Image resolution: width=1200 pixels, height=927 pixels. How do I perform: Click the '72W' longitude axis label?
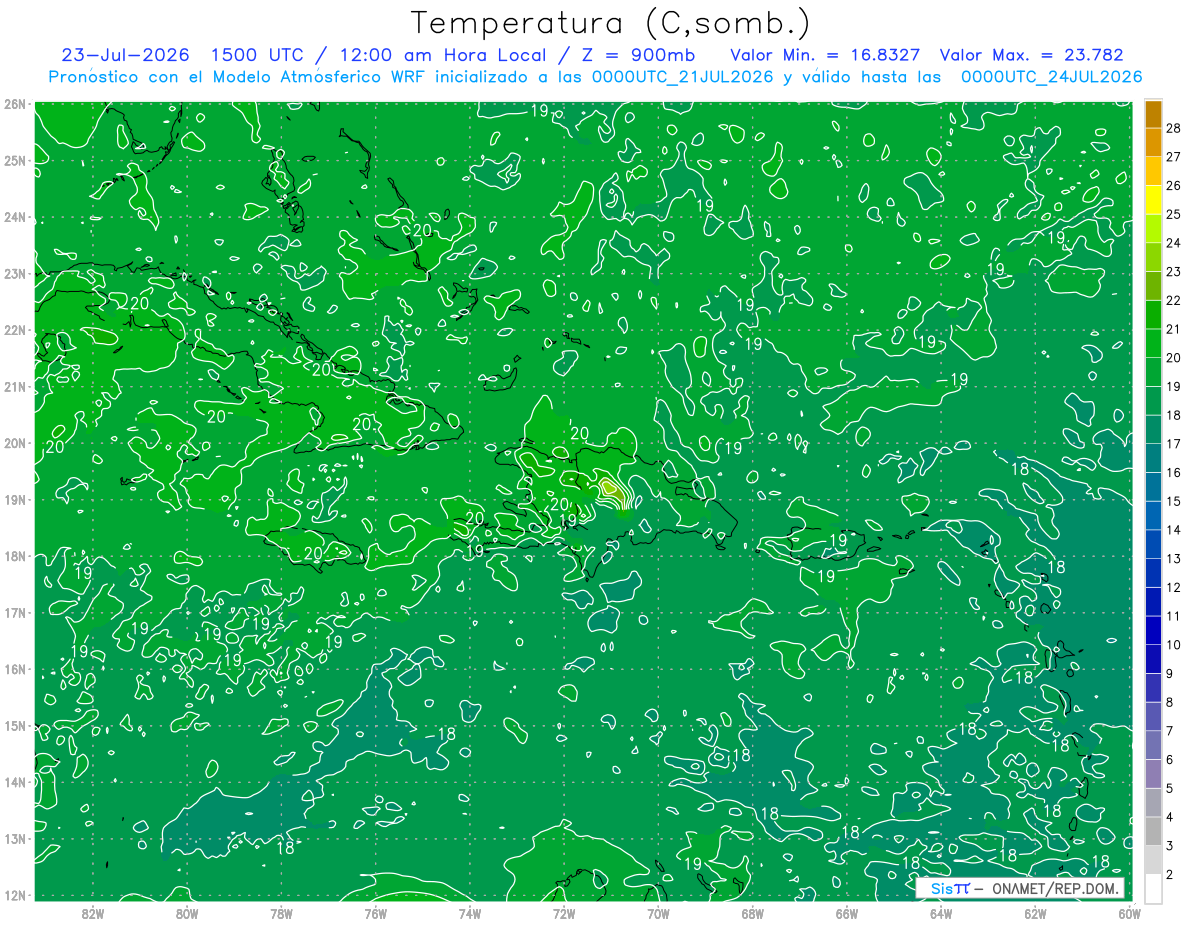tap(564, 913)
